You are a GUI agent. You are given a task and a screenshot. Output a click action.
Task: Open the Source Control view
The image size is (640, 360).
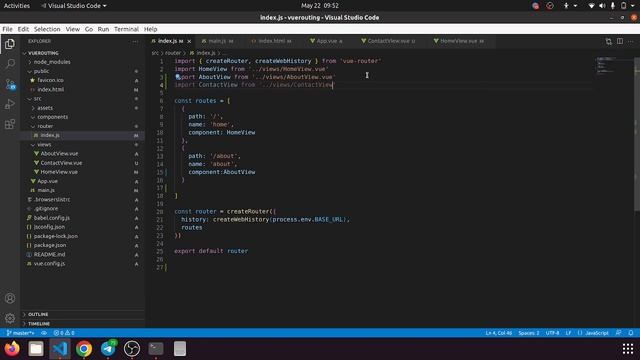coord(10,84)
